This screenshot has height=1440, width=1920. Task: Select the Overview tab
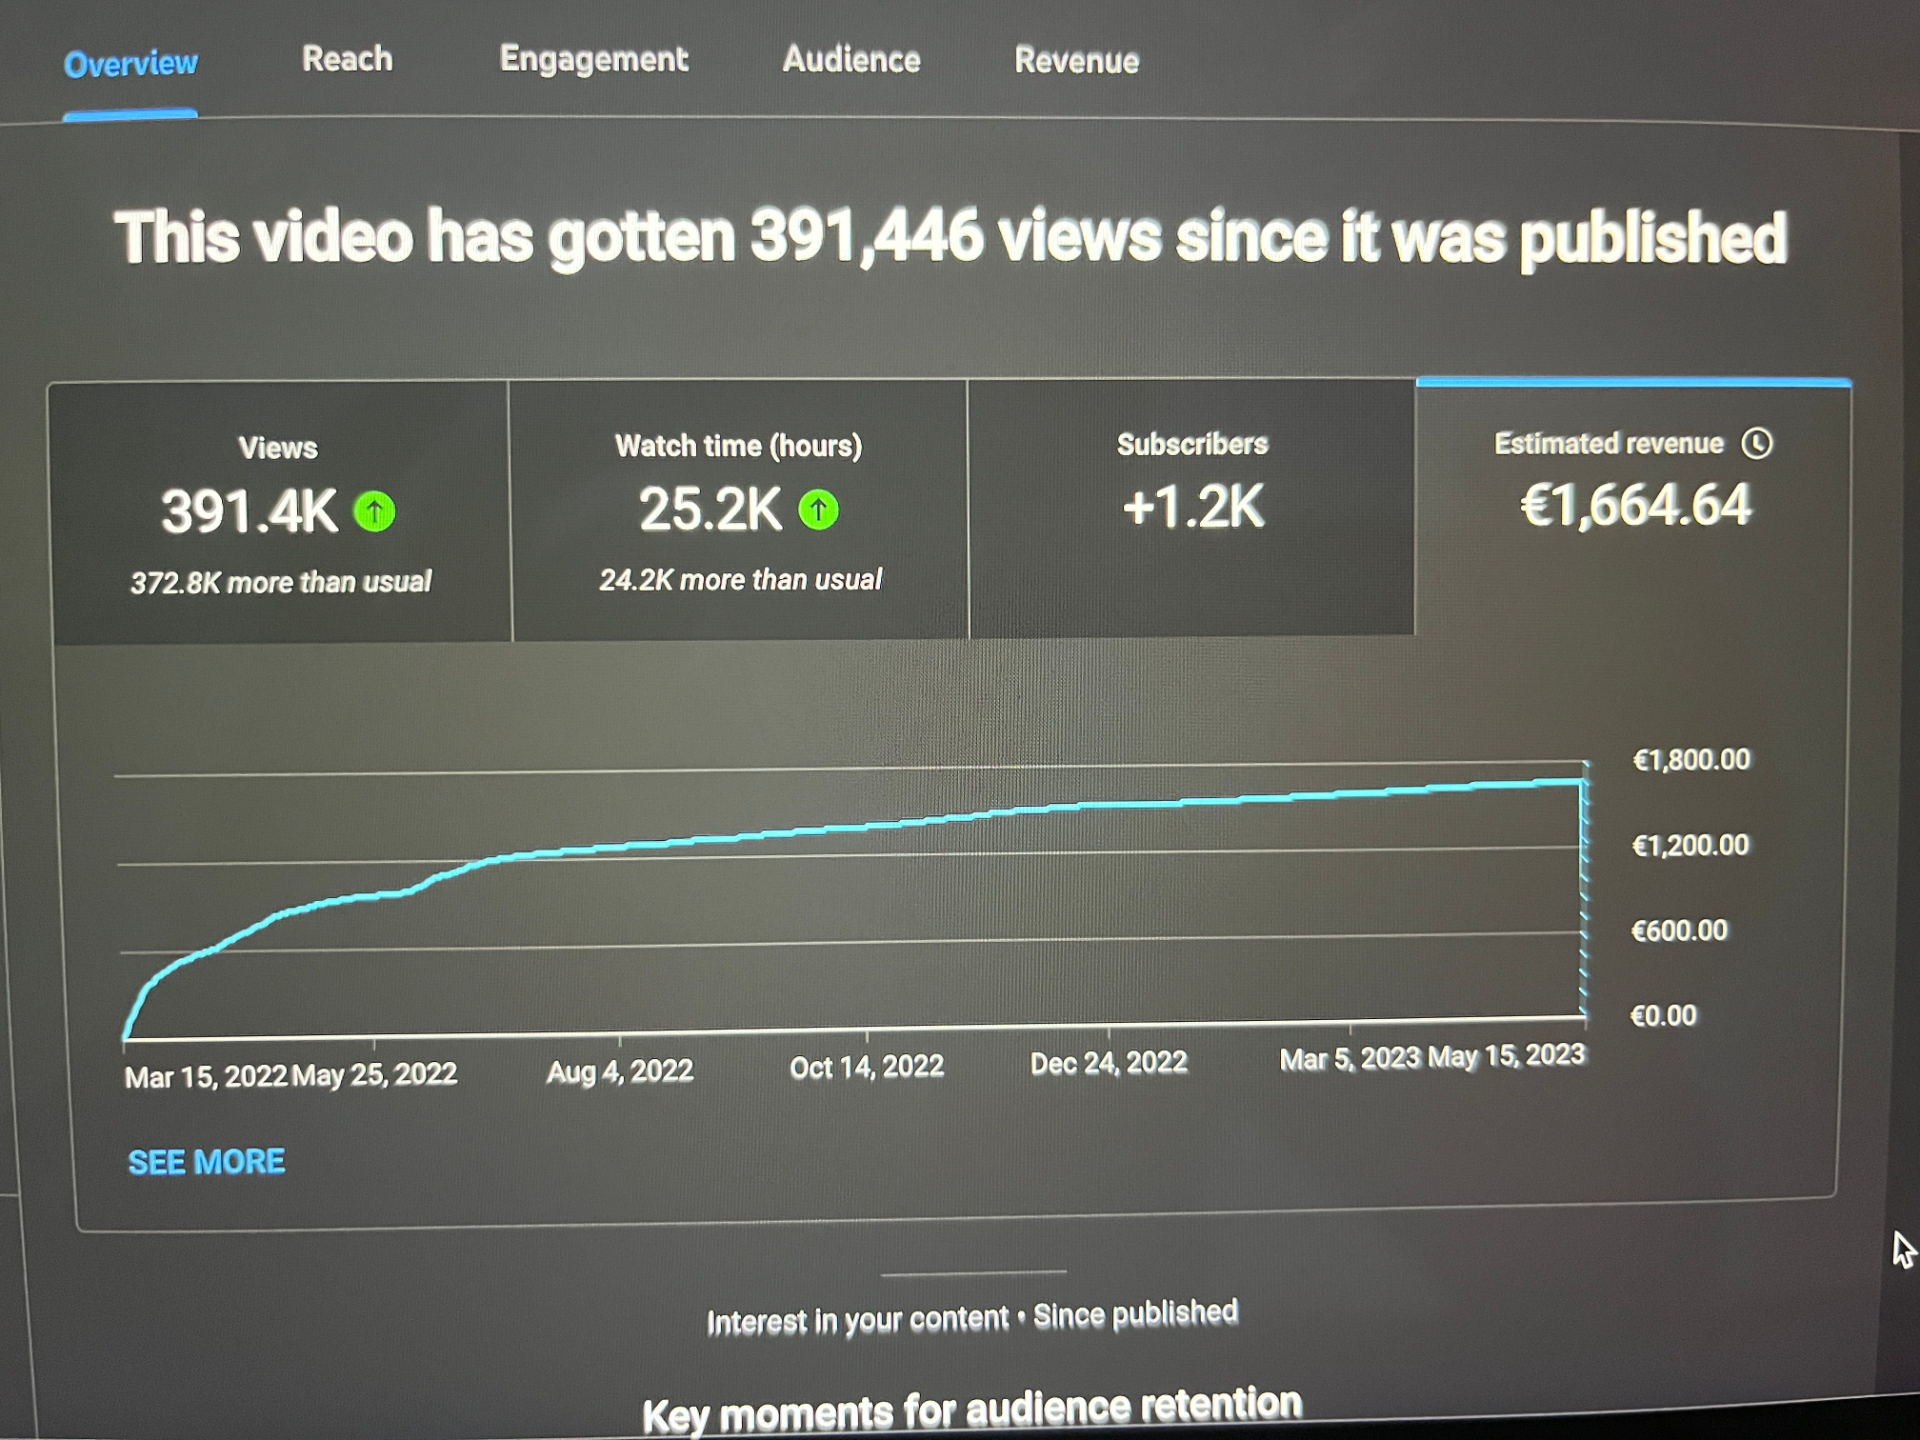pos(131,64)
